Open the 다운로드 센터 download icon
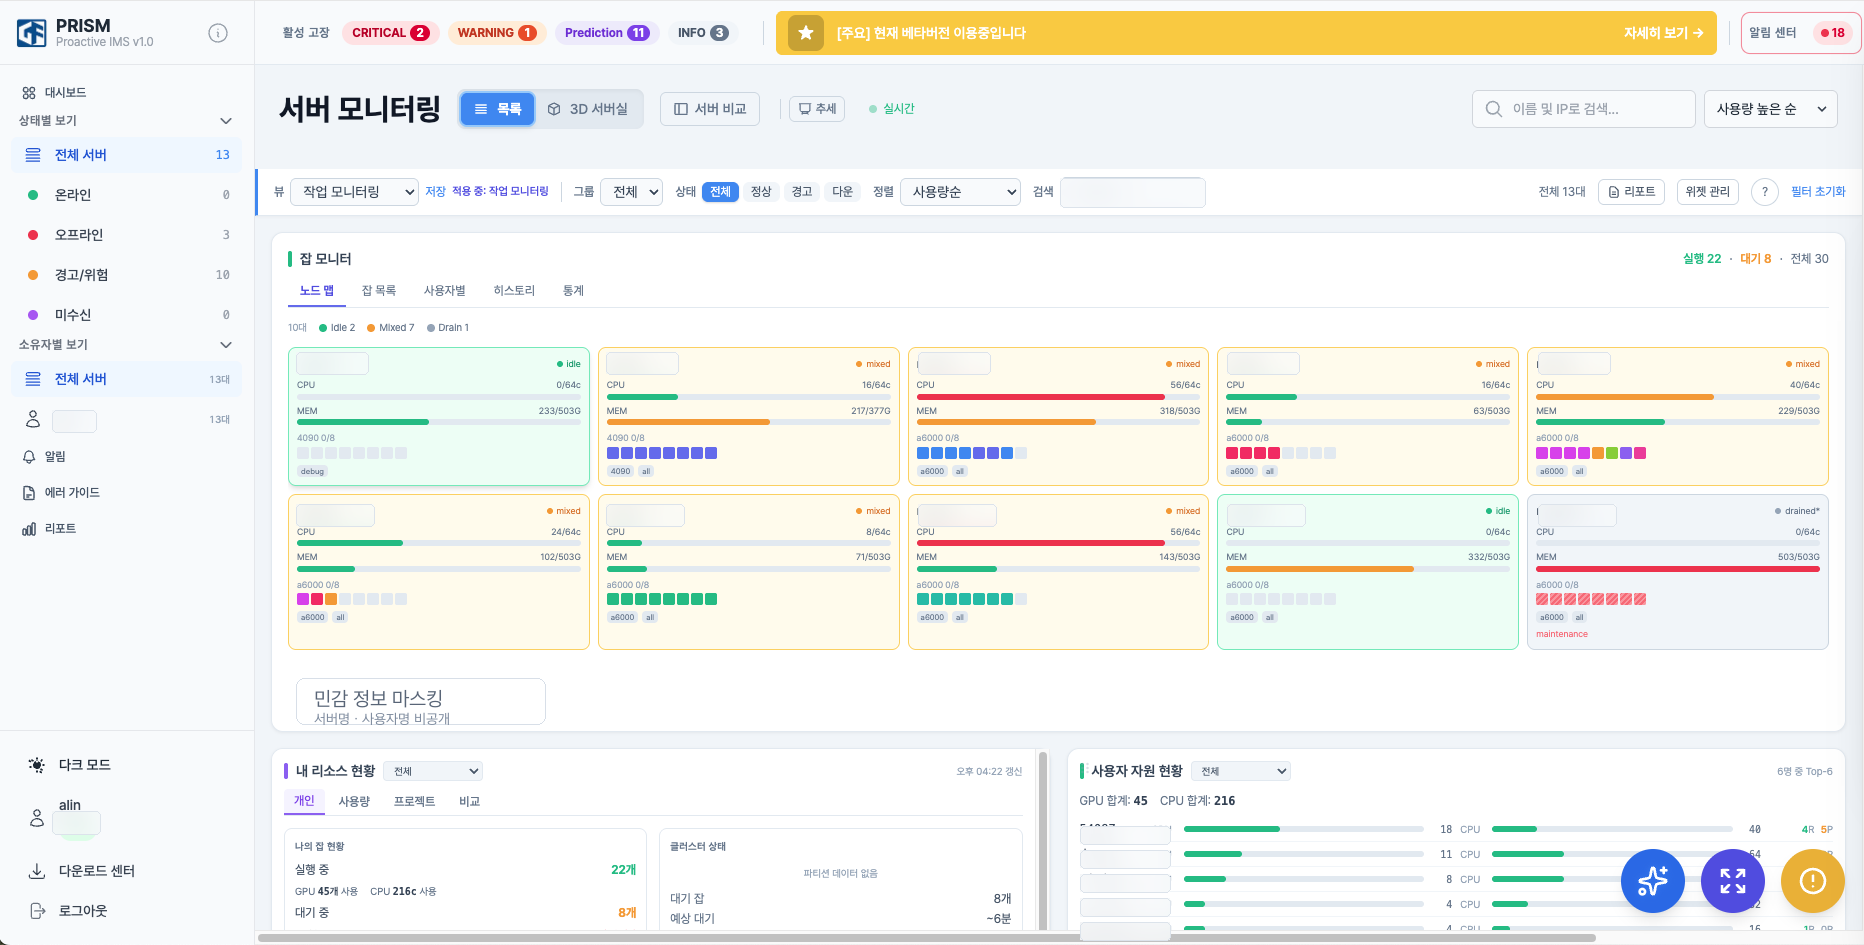 (x=37, y=871)
